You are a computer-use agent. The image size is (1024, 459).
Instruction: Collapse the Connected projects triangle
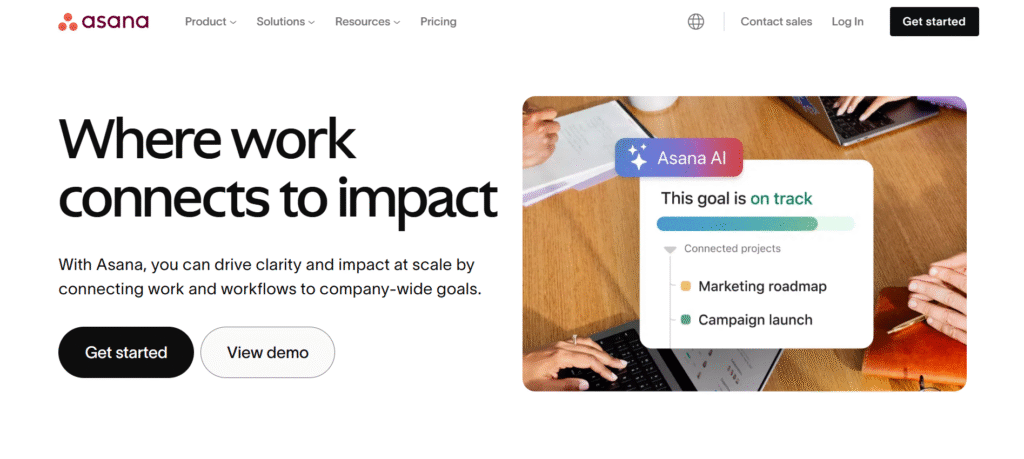670,249
